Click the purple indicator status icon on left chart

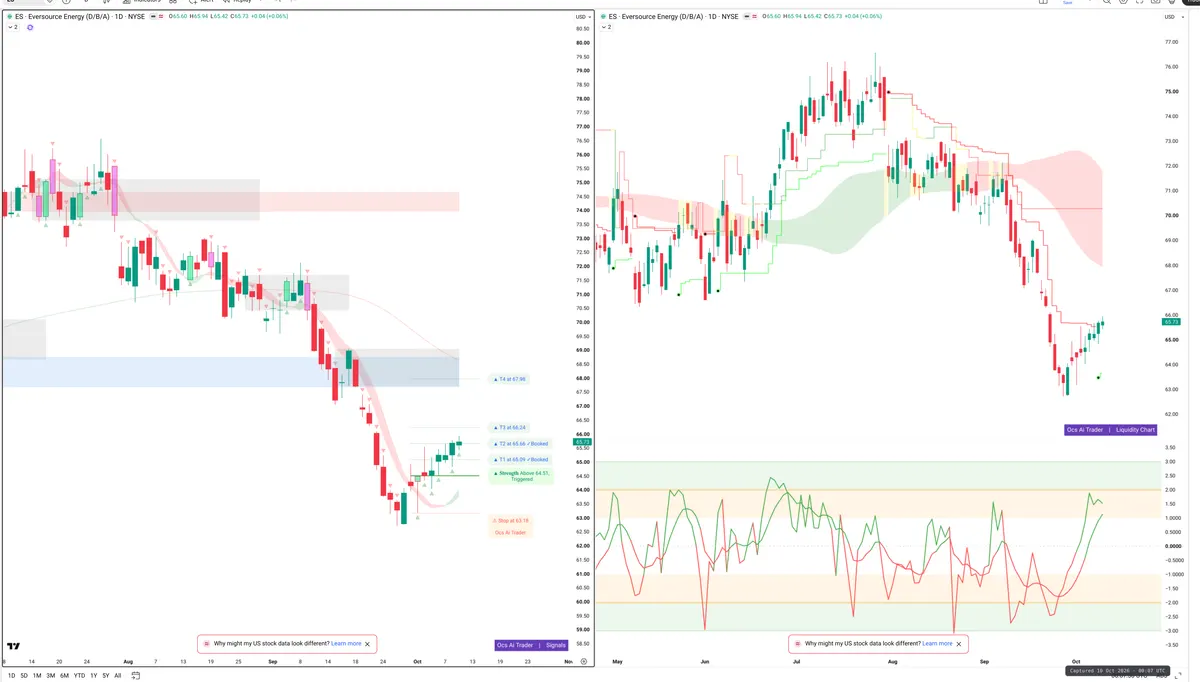click(30, 27)
